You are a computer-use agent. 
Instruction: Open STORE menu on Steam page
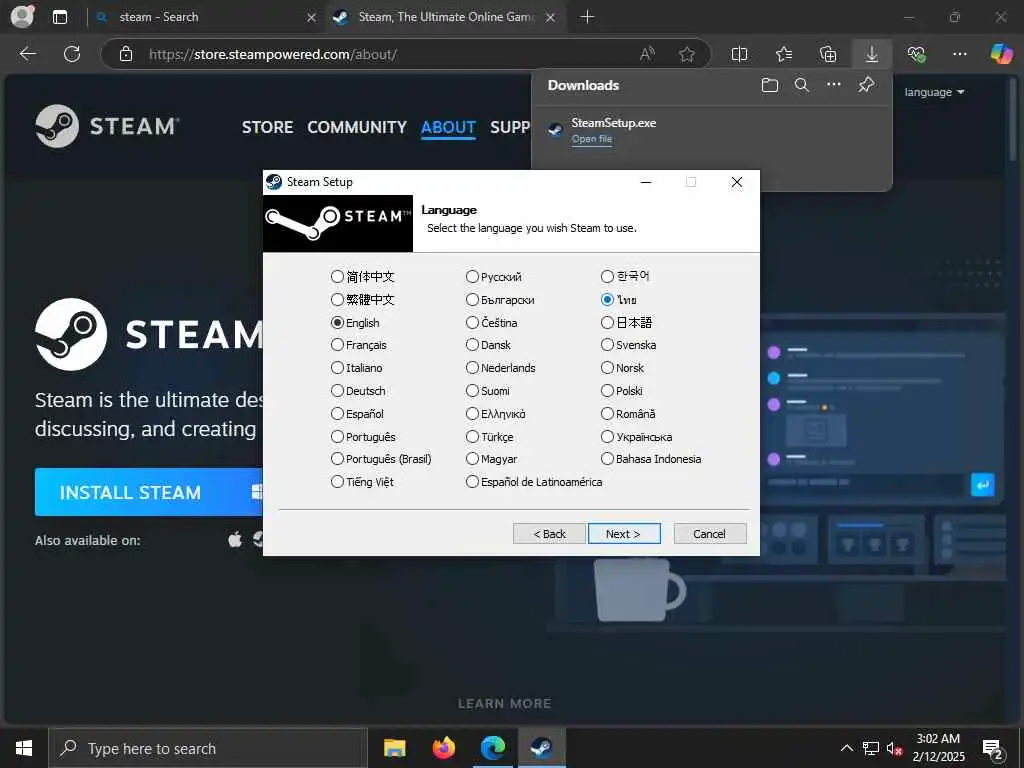[x=267, y=127]
